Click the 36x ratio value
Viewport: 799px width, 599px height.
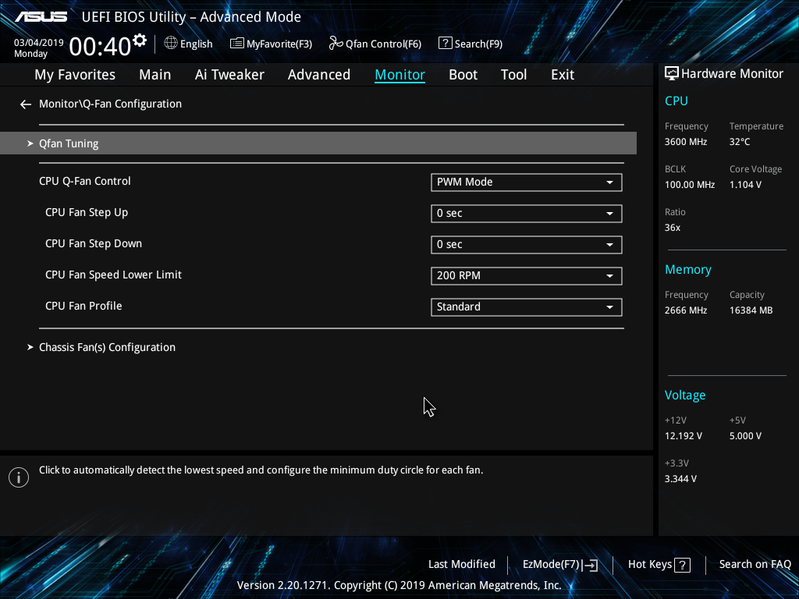(x=672, y=228)
